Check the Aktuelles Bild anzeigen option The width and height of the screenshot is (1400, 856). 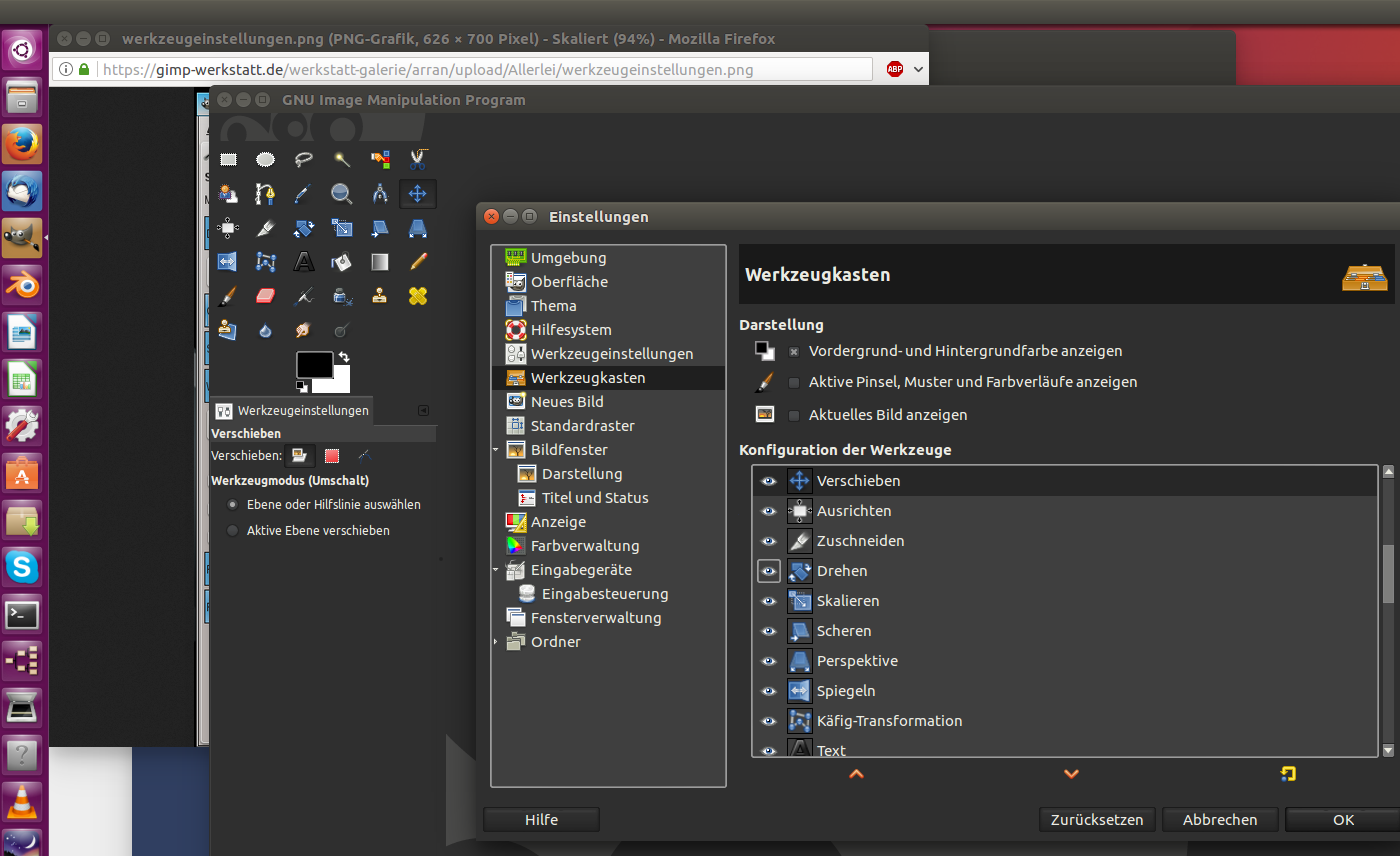point(794,415)
